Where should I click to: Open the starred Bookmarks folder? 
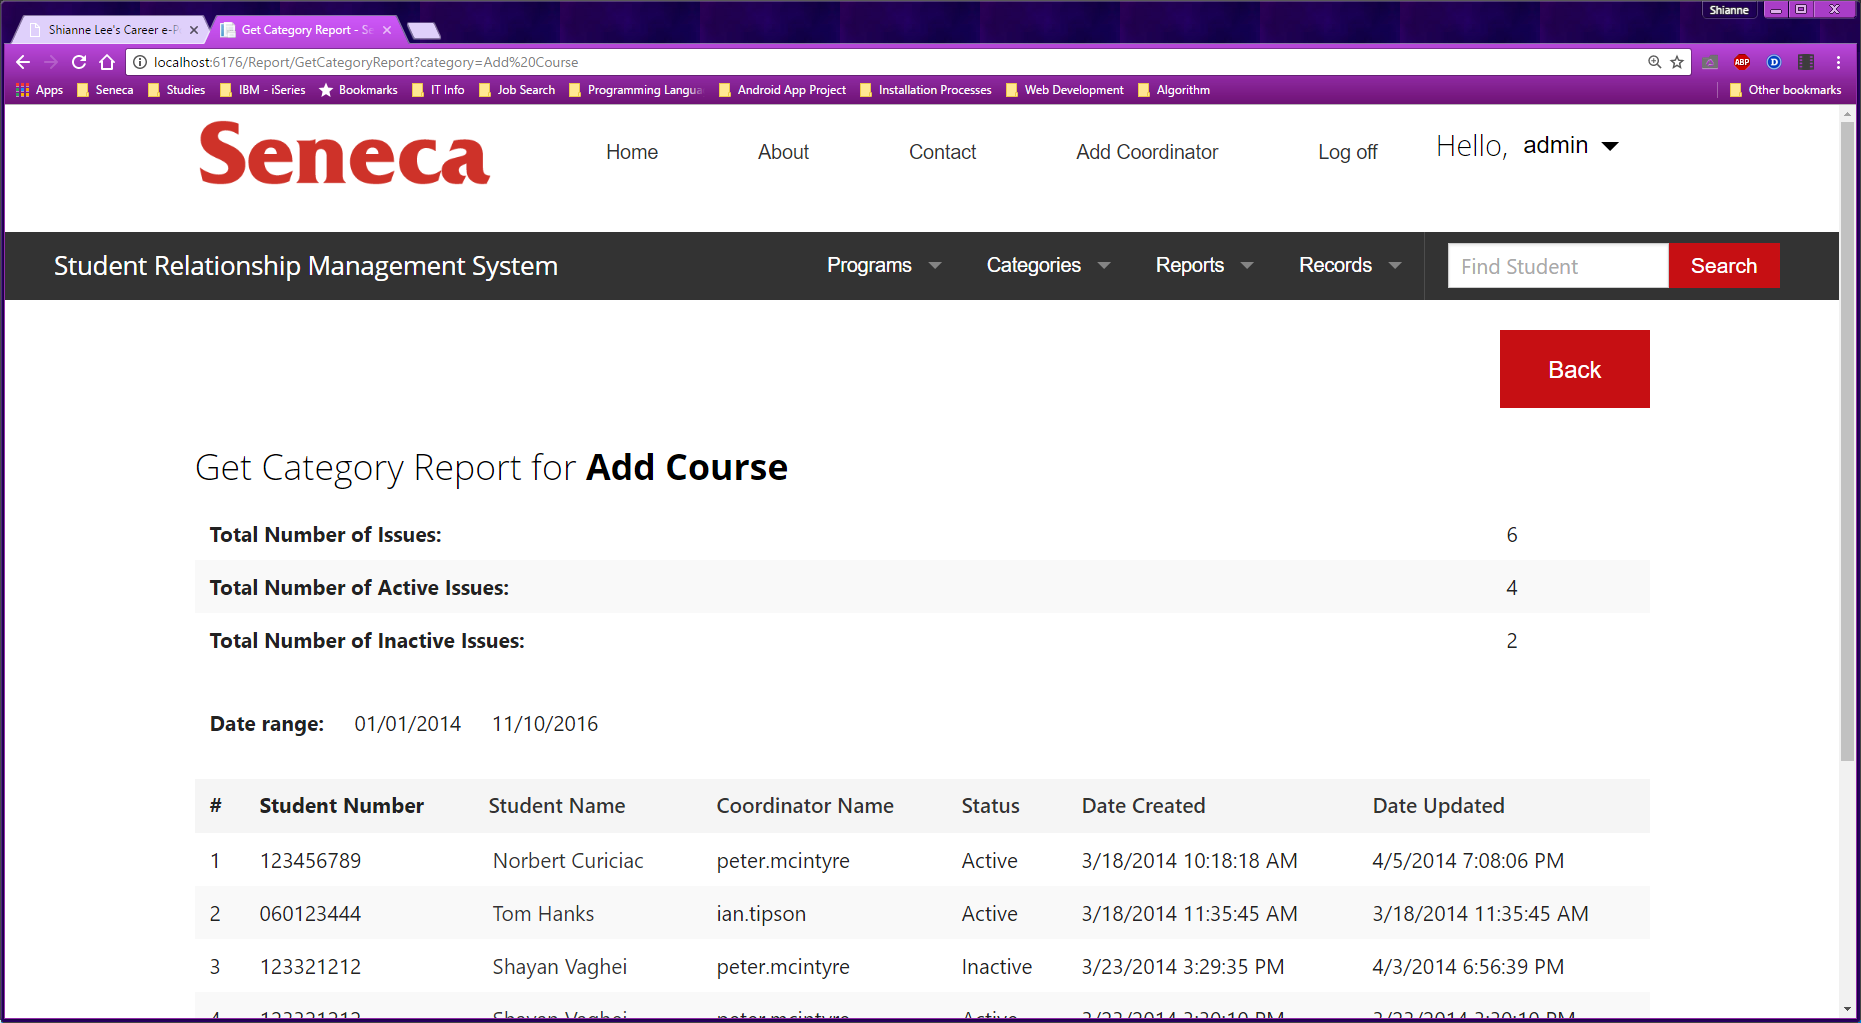click(x=358, y=90)
